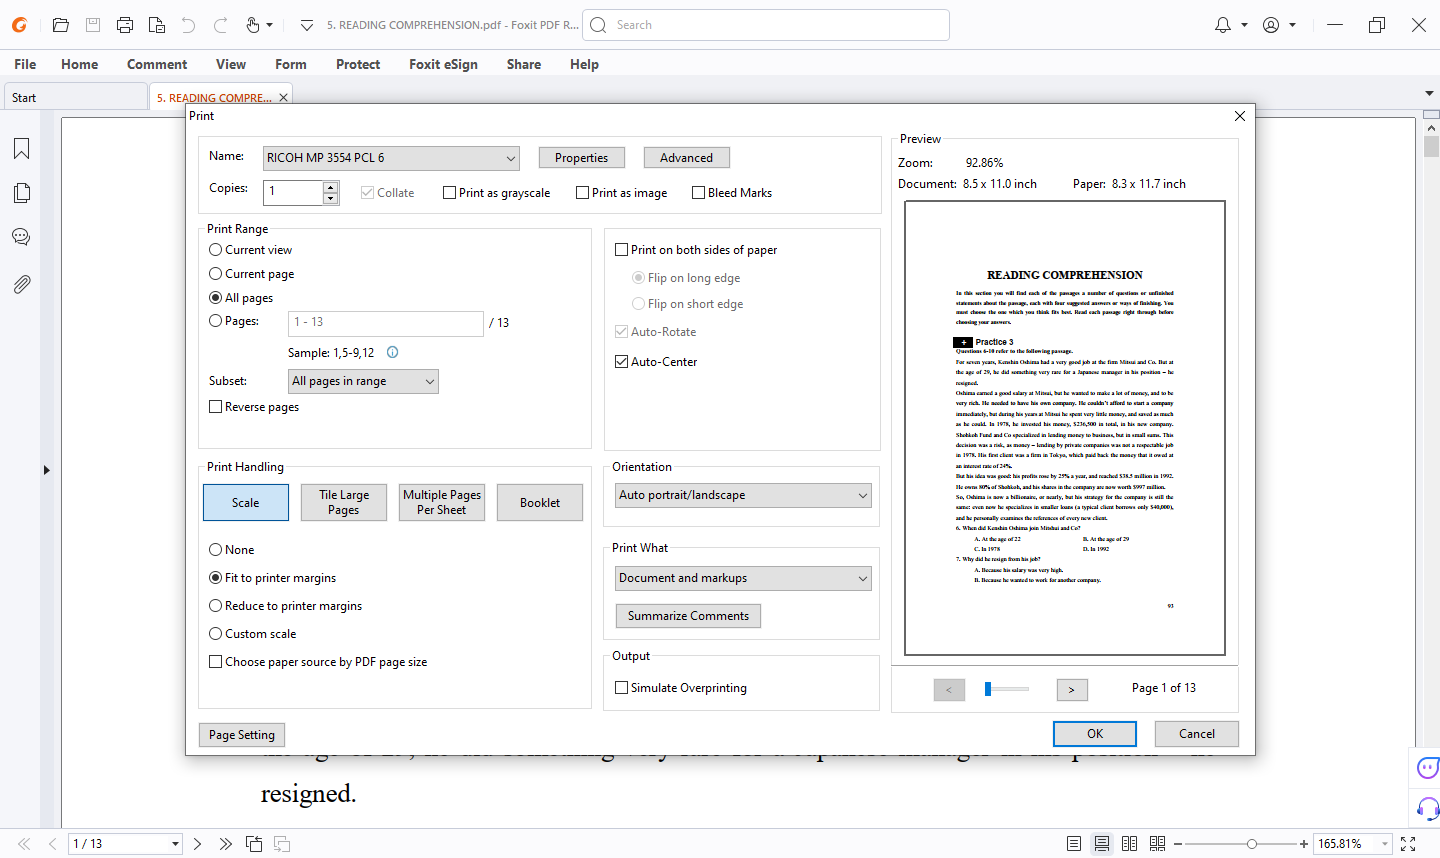The image size is (1440, 858).
Task: Click the Pages range input field
Action: click(x=385, y=322)
